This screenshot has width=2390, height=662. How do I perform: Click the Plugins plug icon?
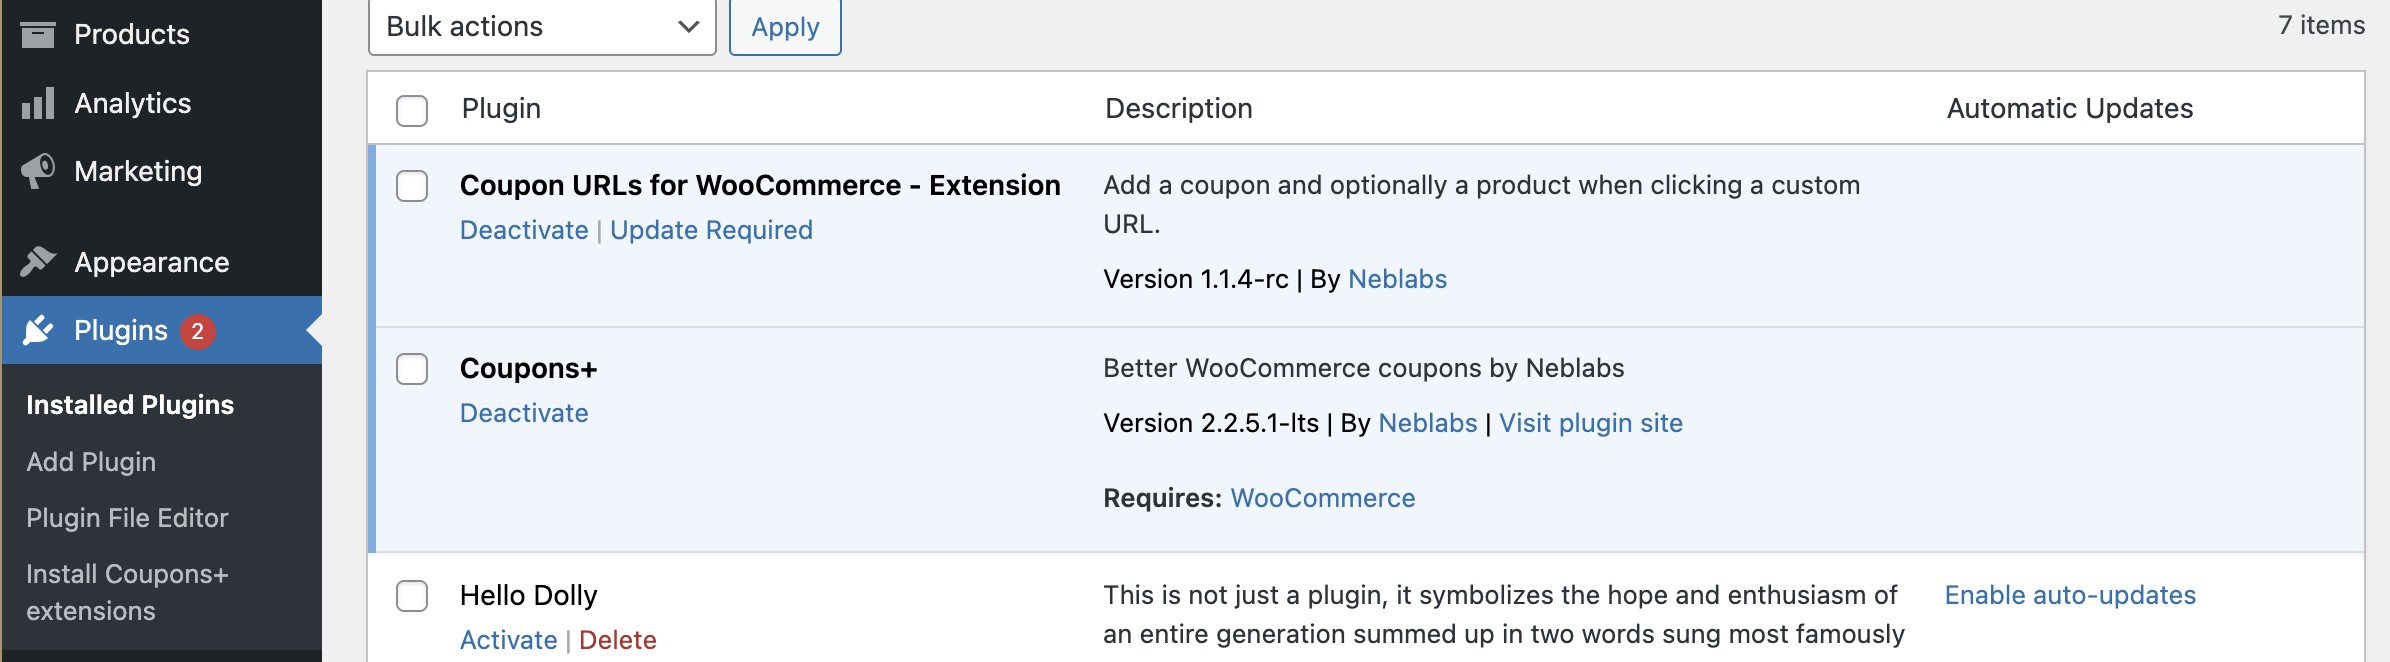(x=38, y=330)
